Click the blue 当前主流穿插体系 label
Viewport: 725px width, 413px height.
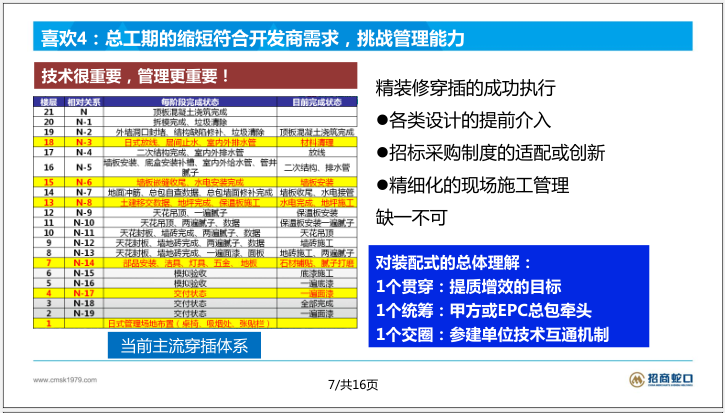click(190, 346)
